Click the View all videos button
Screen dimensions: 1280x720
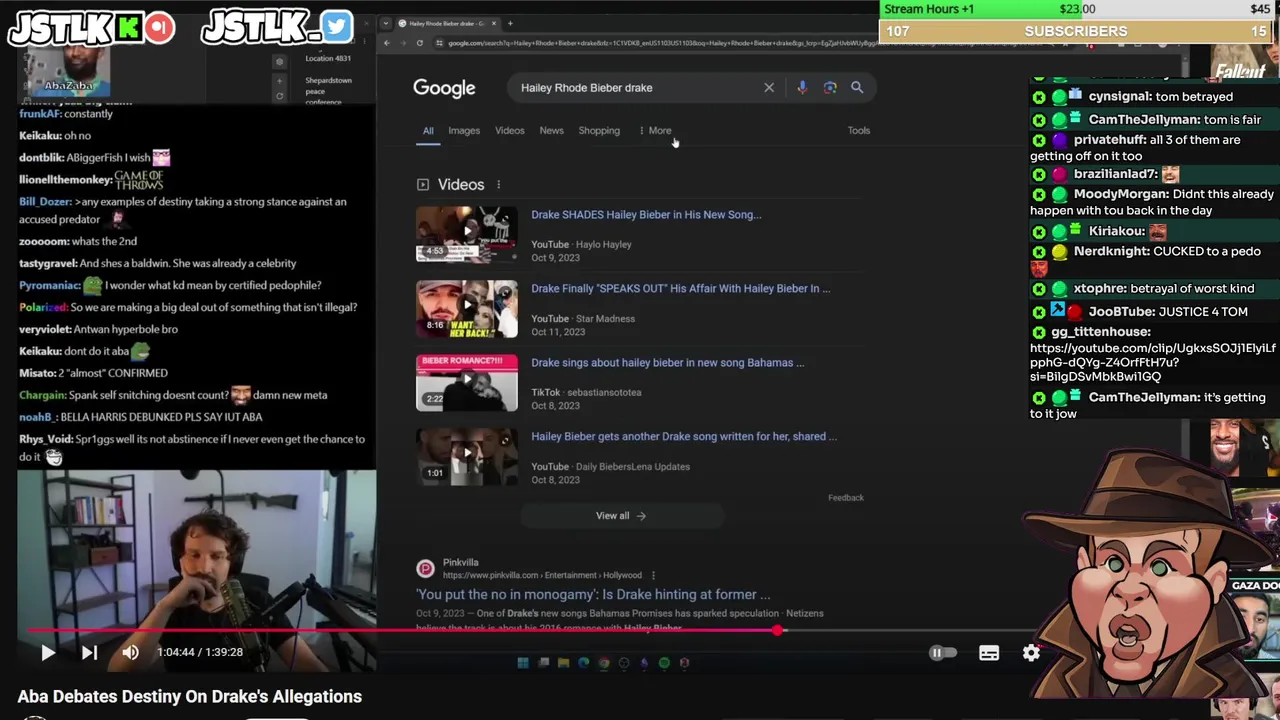point(621,516)
